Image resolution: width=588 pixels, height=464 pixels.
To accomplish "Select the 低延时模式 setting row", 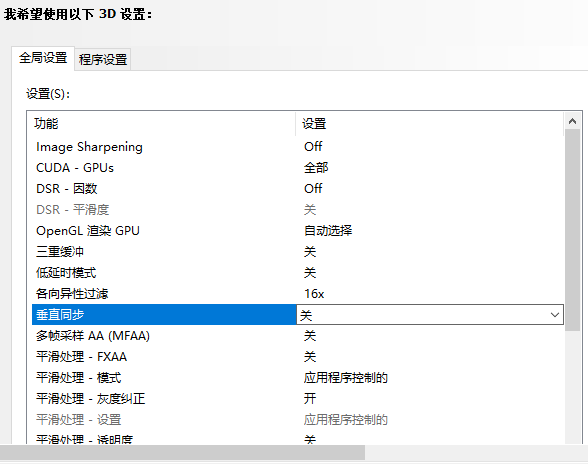I will [x=298, y=273].
